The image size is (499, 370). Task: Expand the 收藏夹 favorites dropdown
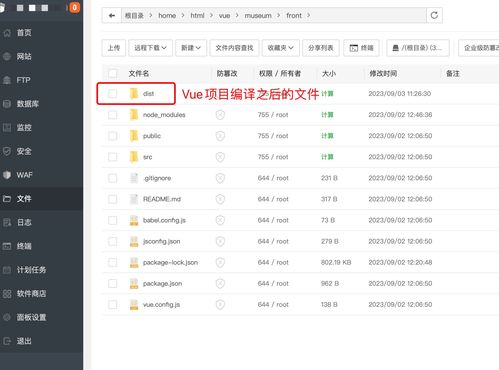(x=281, y=48)
